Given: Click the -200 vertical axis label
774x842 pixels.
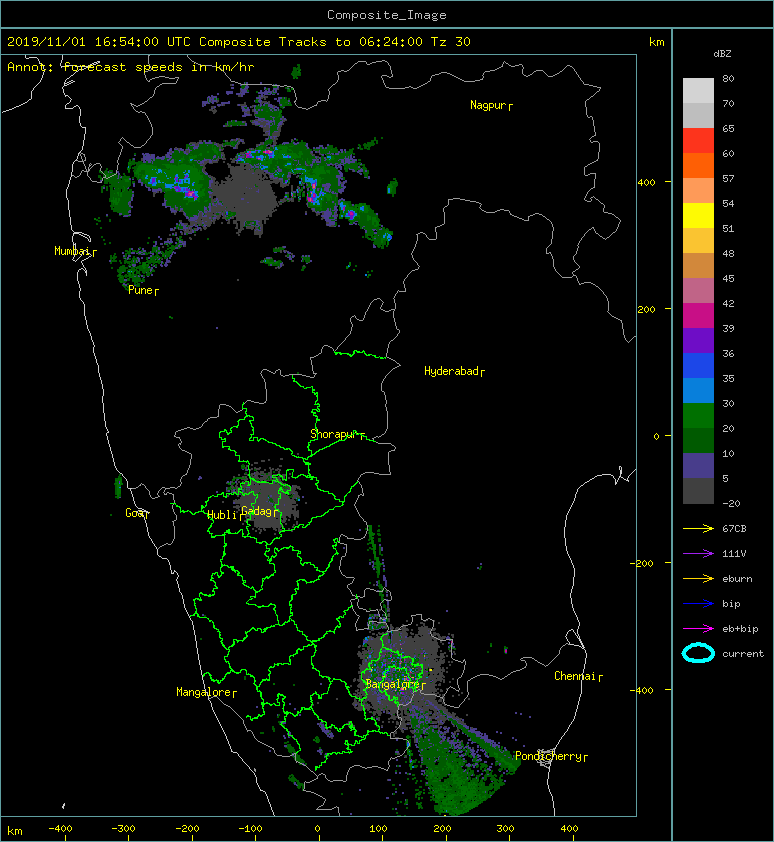Looking at the screenshot, I should coord(642,563).
